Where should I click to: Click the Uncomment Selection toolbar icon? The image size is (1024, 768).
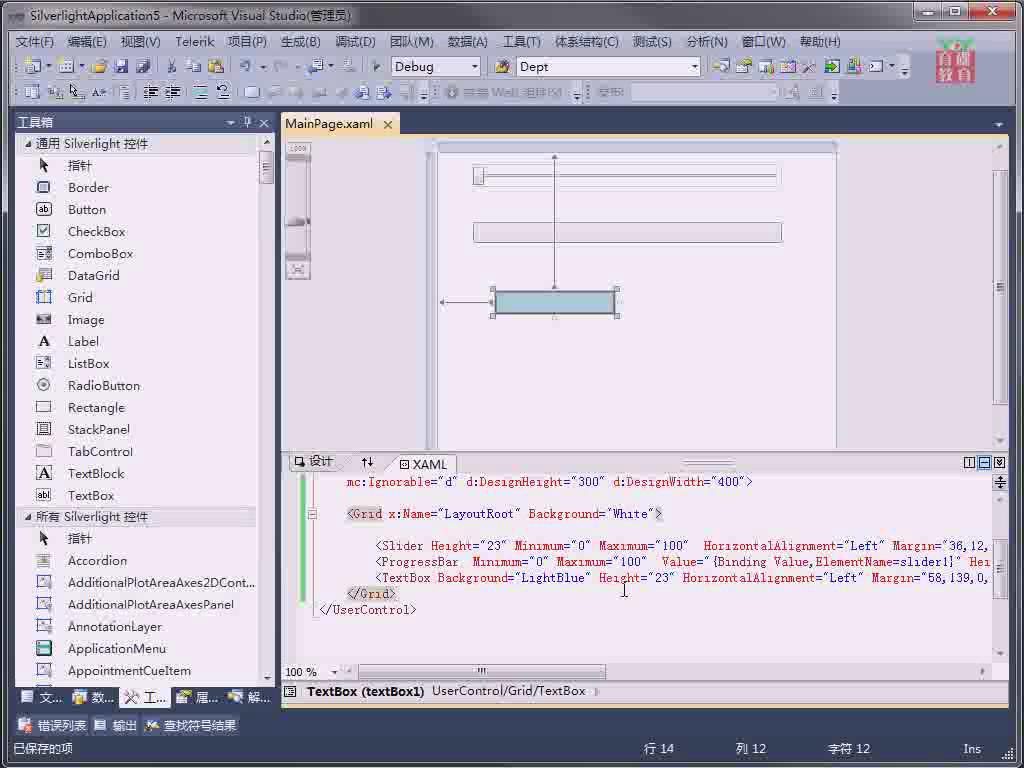click(x=223, y=92)
